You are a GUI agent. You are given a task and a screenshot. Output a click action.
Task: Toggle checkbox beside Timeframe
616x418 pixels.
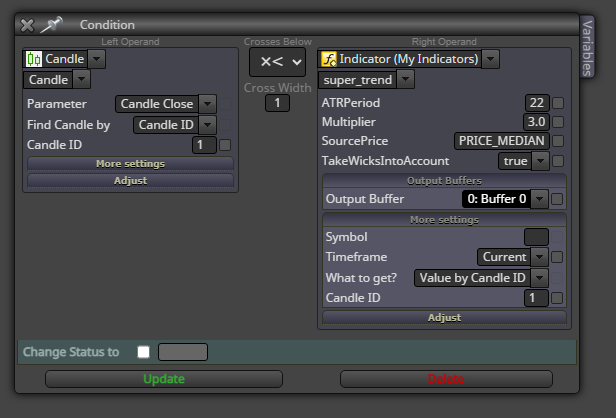pos(557,257)
